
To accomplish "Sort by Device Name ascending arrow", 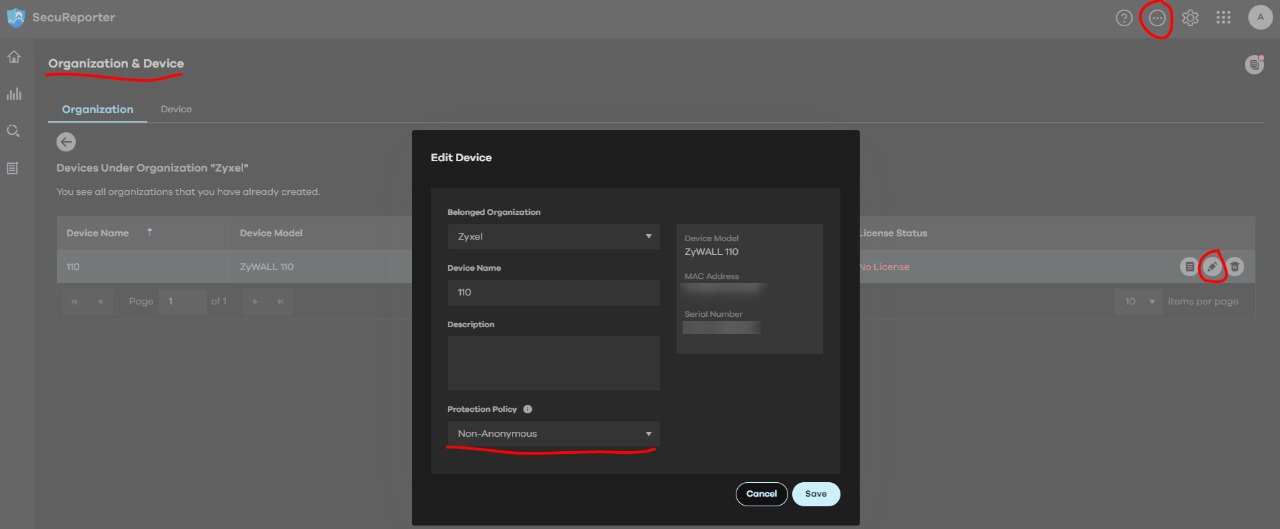I will (x=150, y=232).
